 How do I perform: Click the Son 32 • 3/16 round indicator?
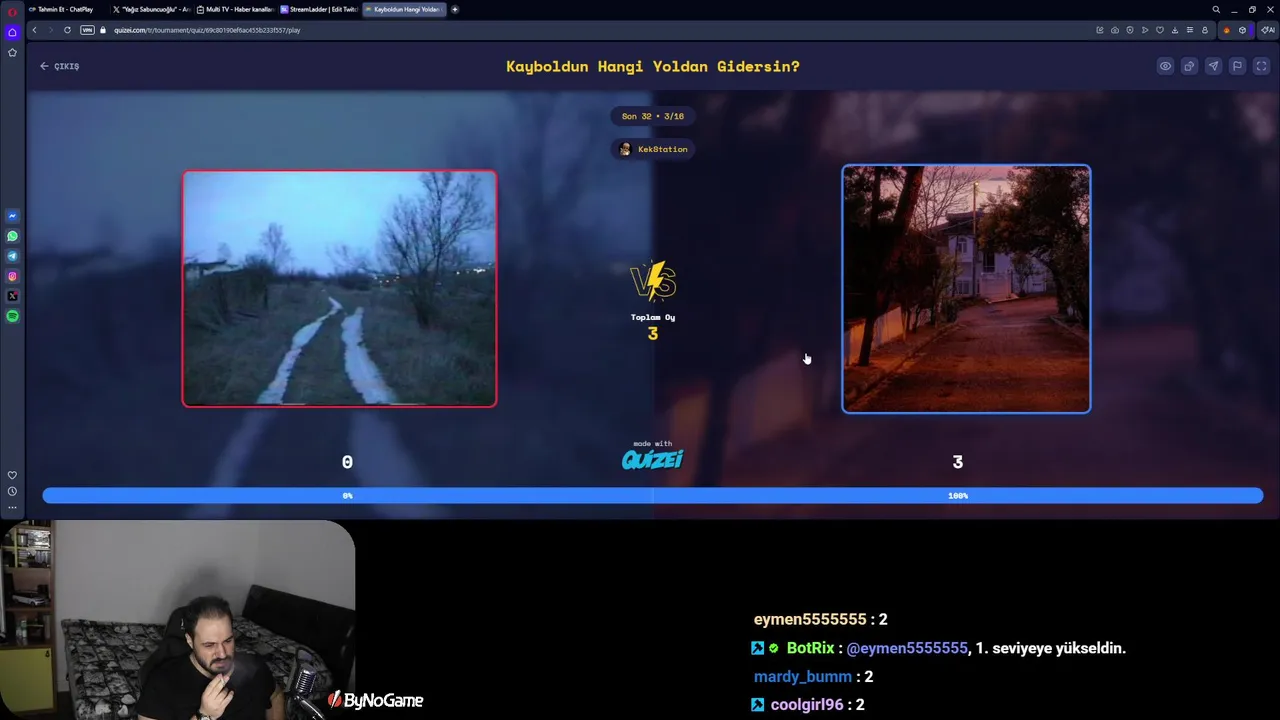653,116
